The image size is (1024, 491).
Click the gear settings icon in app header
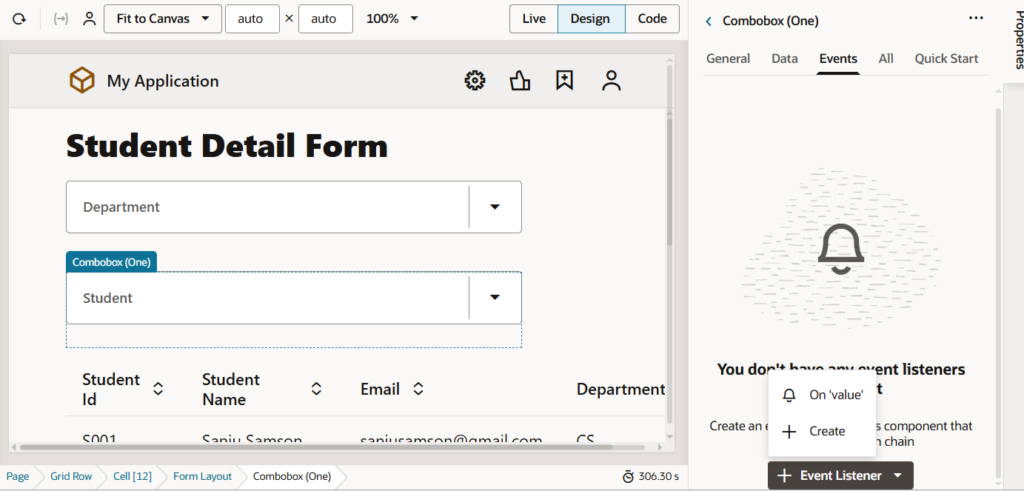tap(475, 81)
